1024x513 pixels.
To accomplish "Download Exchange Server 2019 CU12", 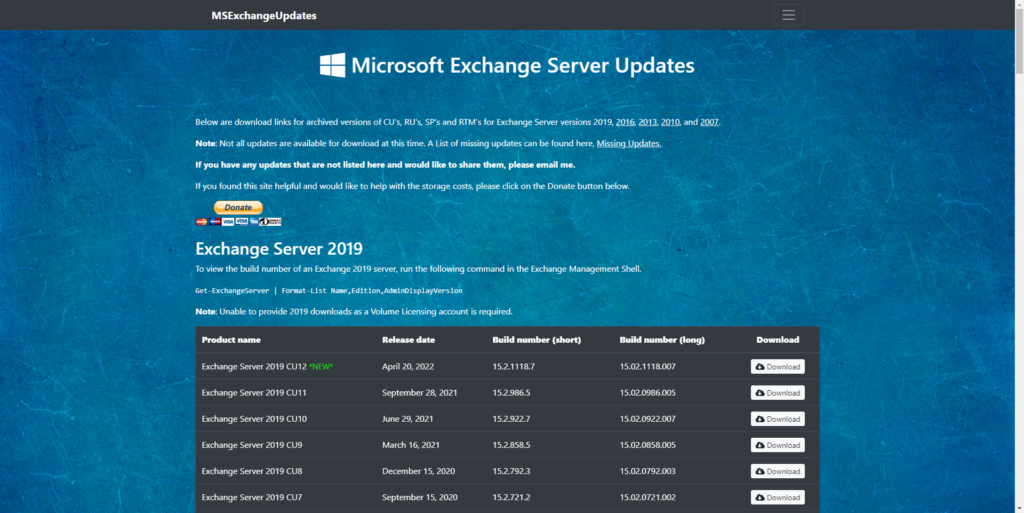I will point(777,367).
